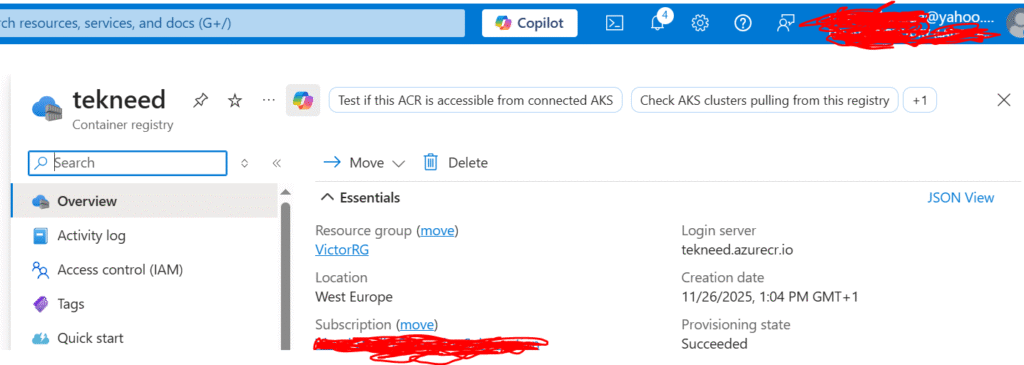Click the top search resources bar
Image resolution: width=1024 pixels, height=365 pixels.
click(x=232, y=24)
